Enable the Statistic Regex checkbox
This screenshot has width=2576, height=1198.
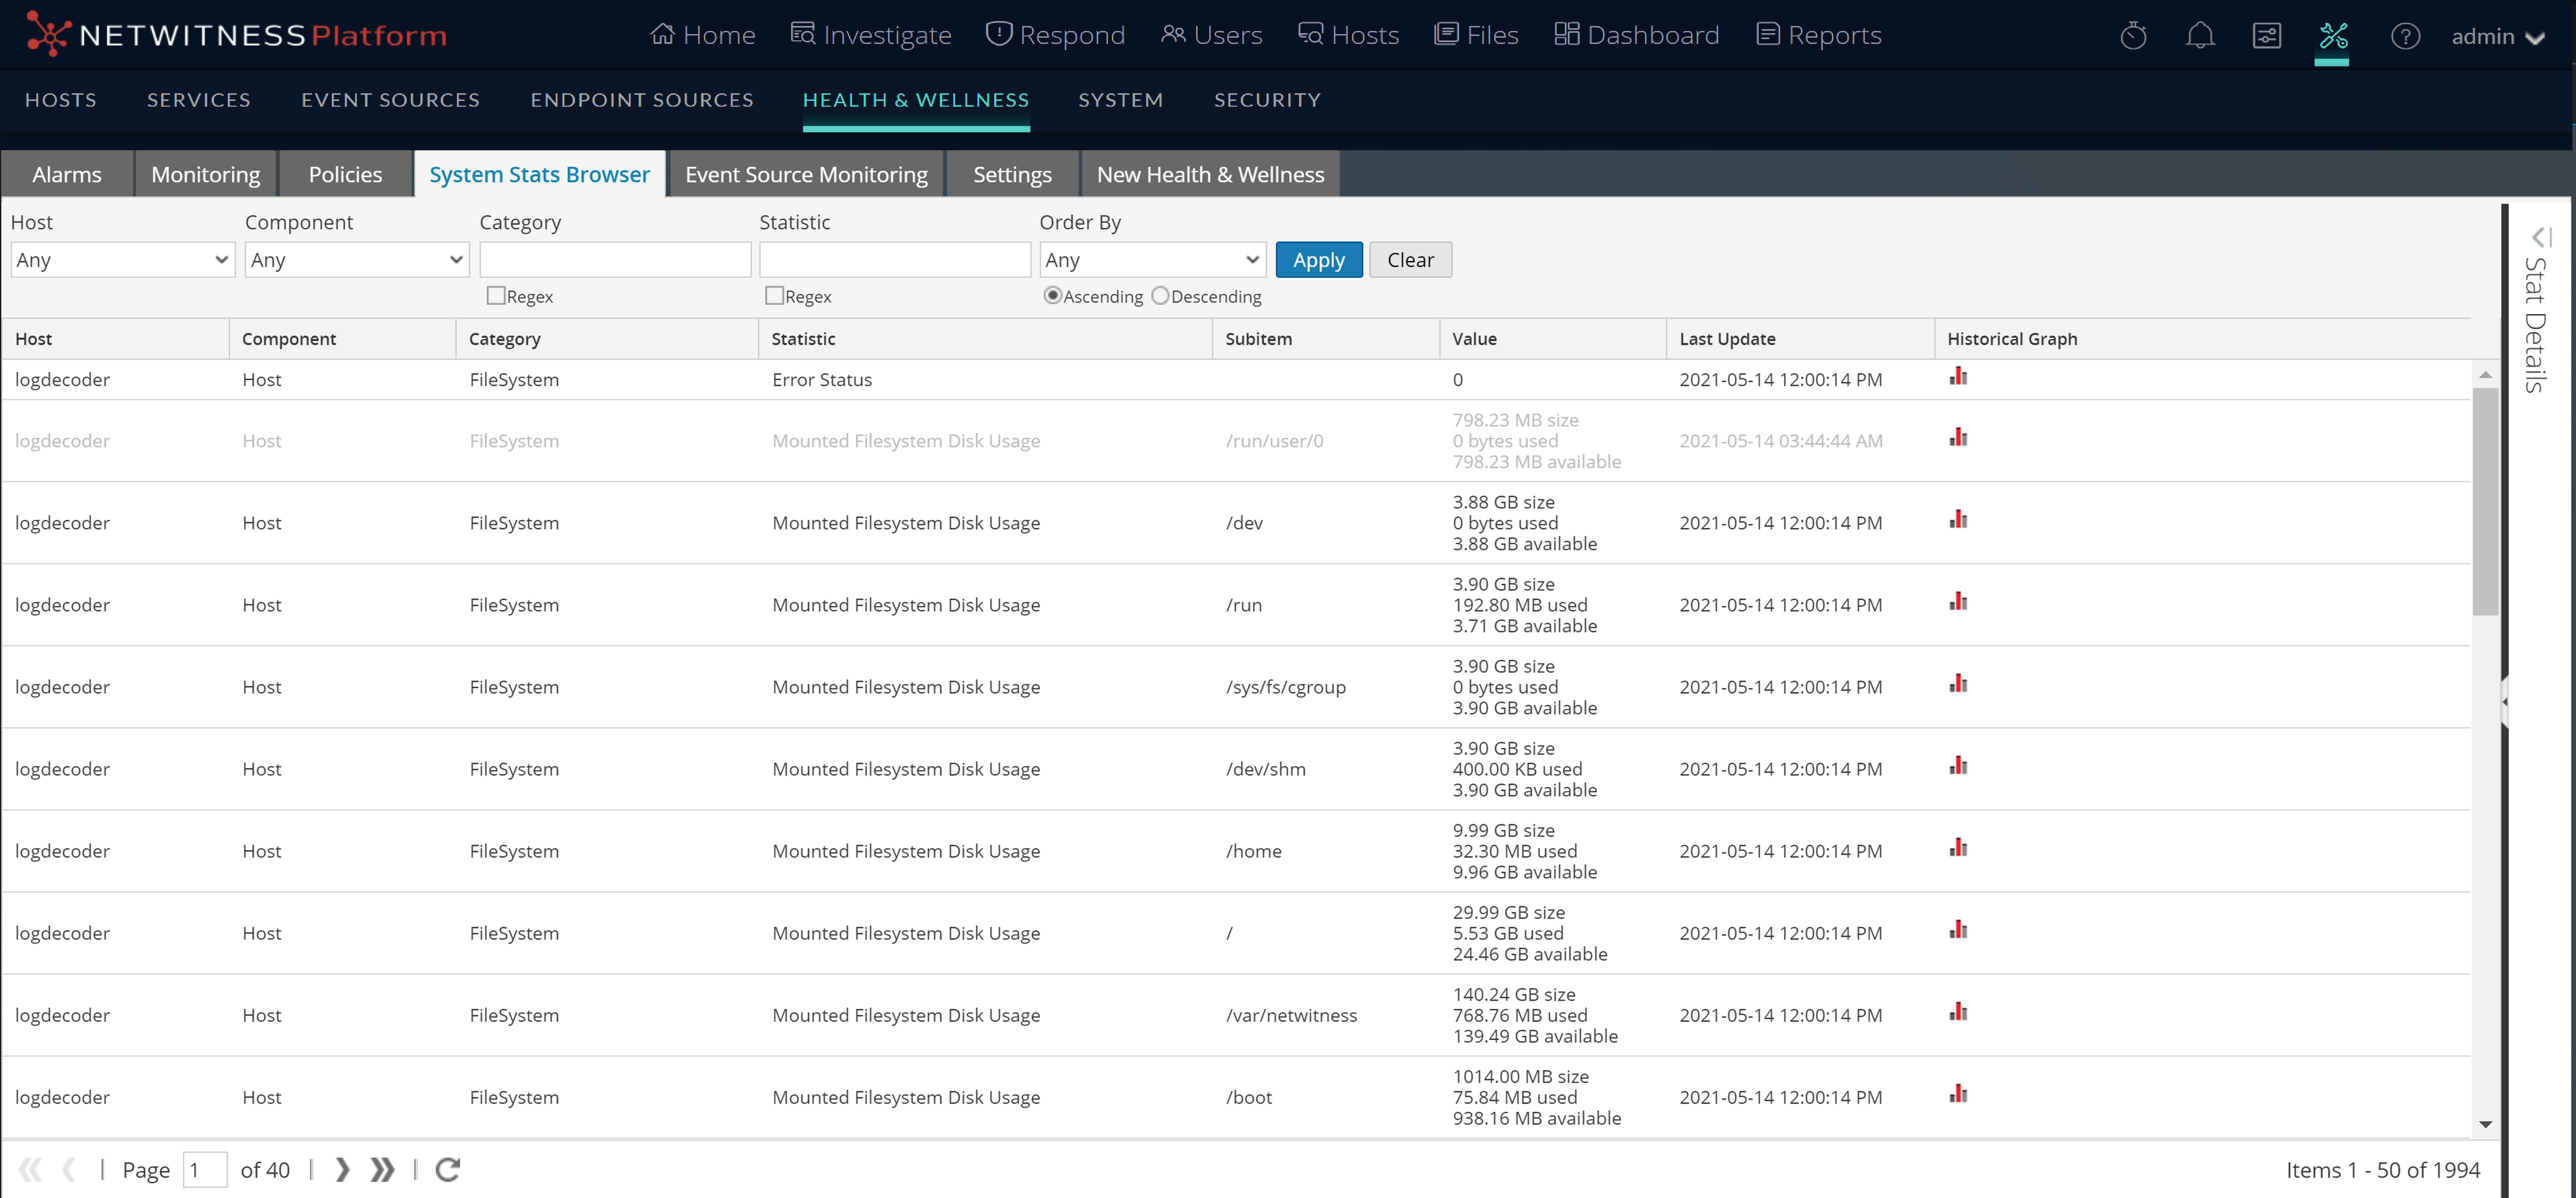click(774, 295)
